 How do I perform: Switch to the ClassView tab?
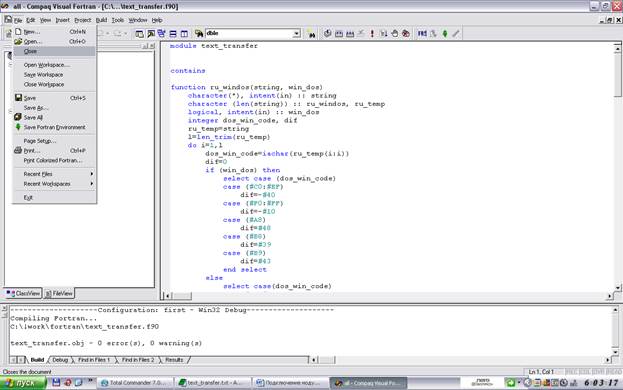(x=23, y=293)
